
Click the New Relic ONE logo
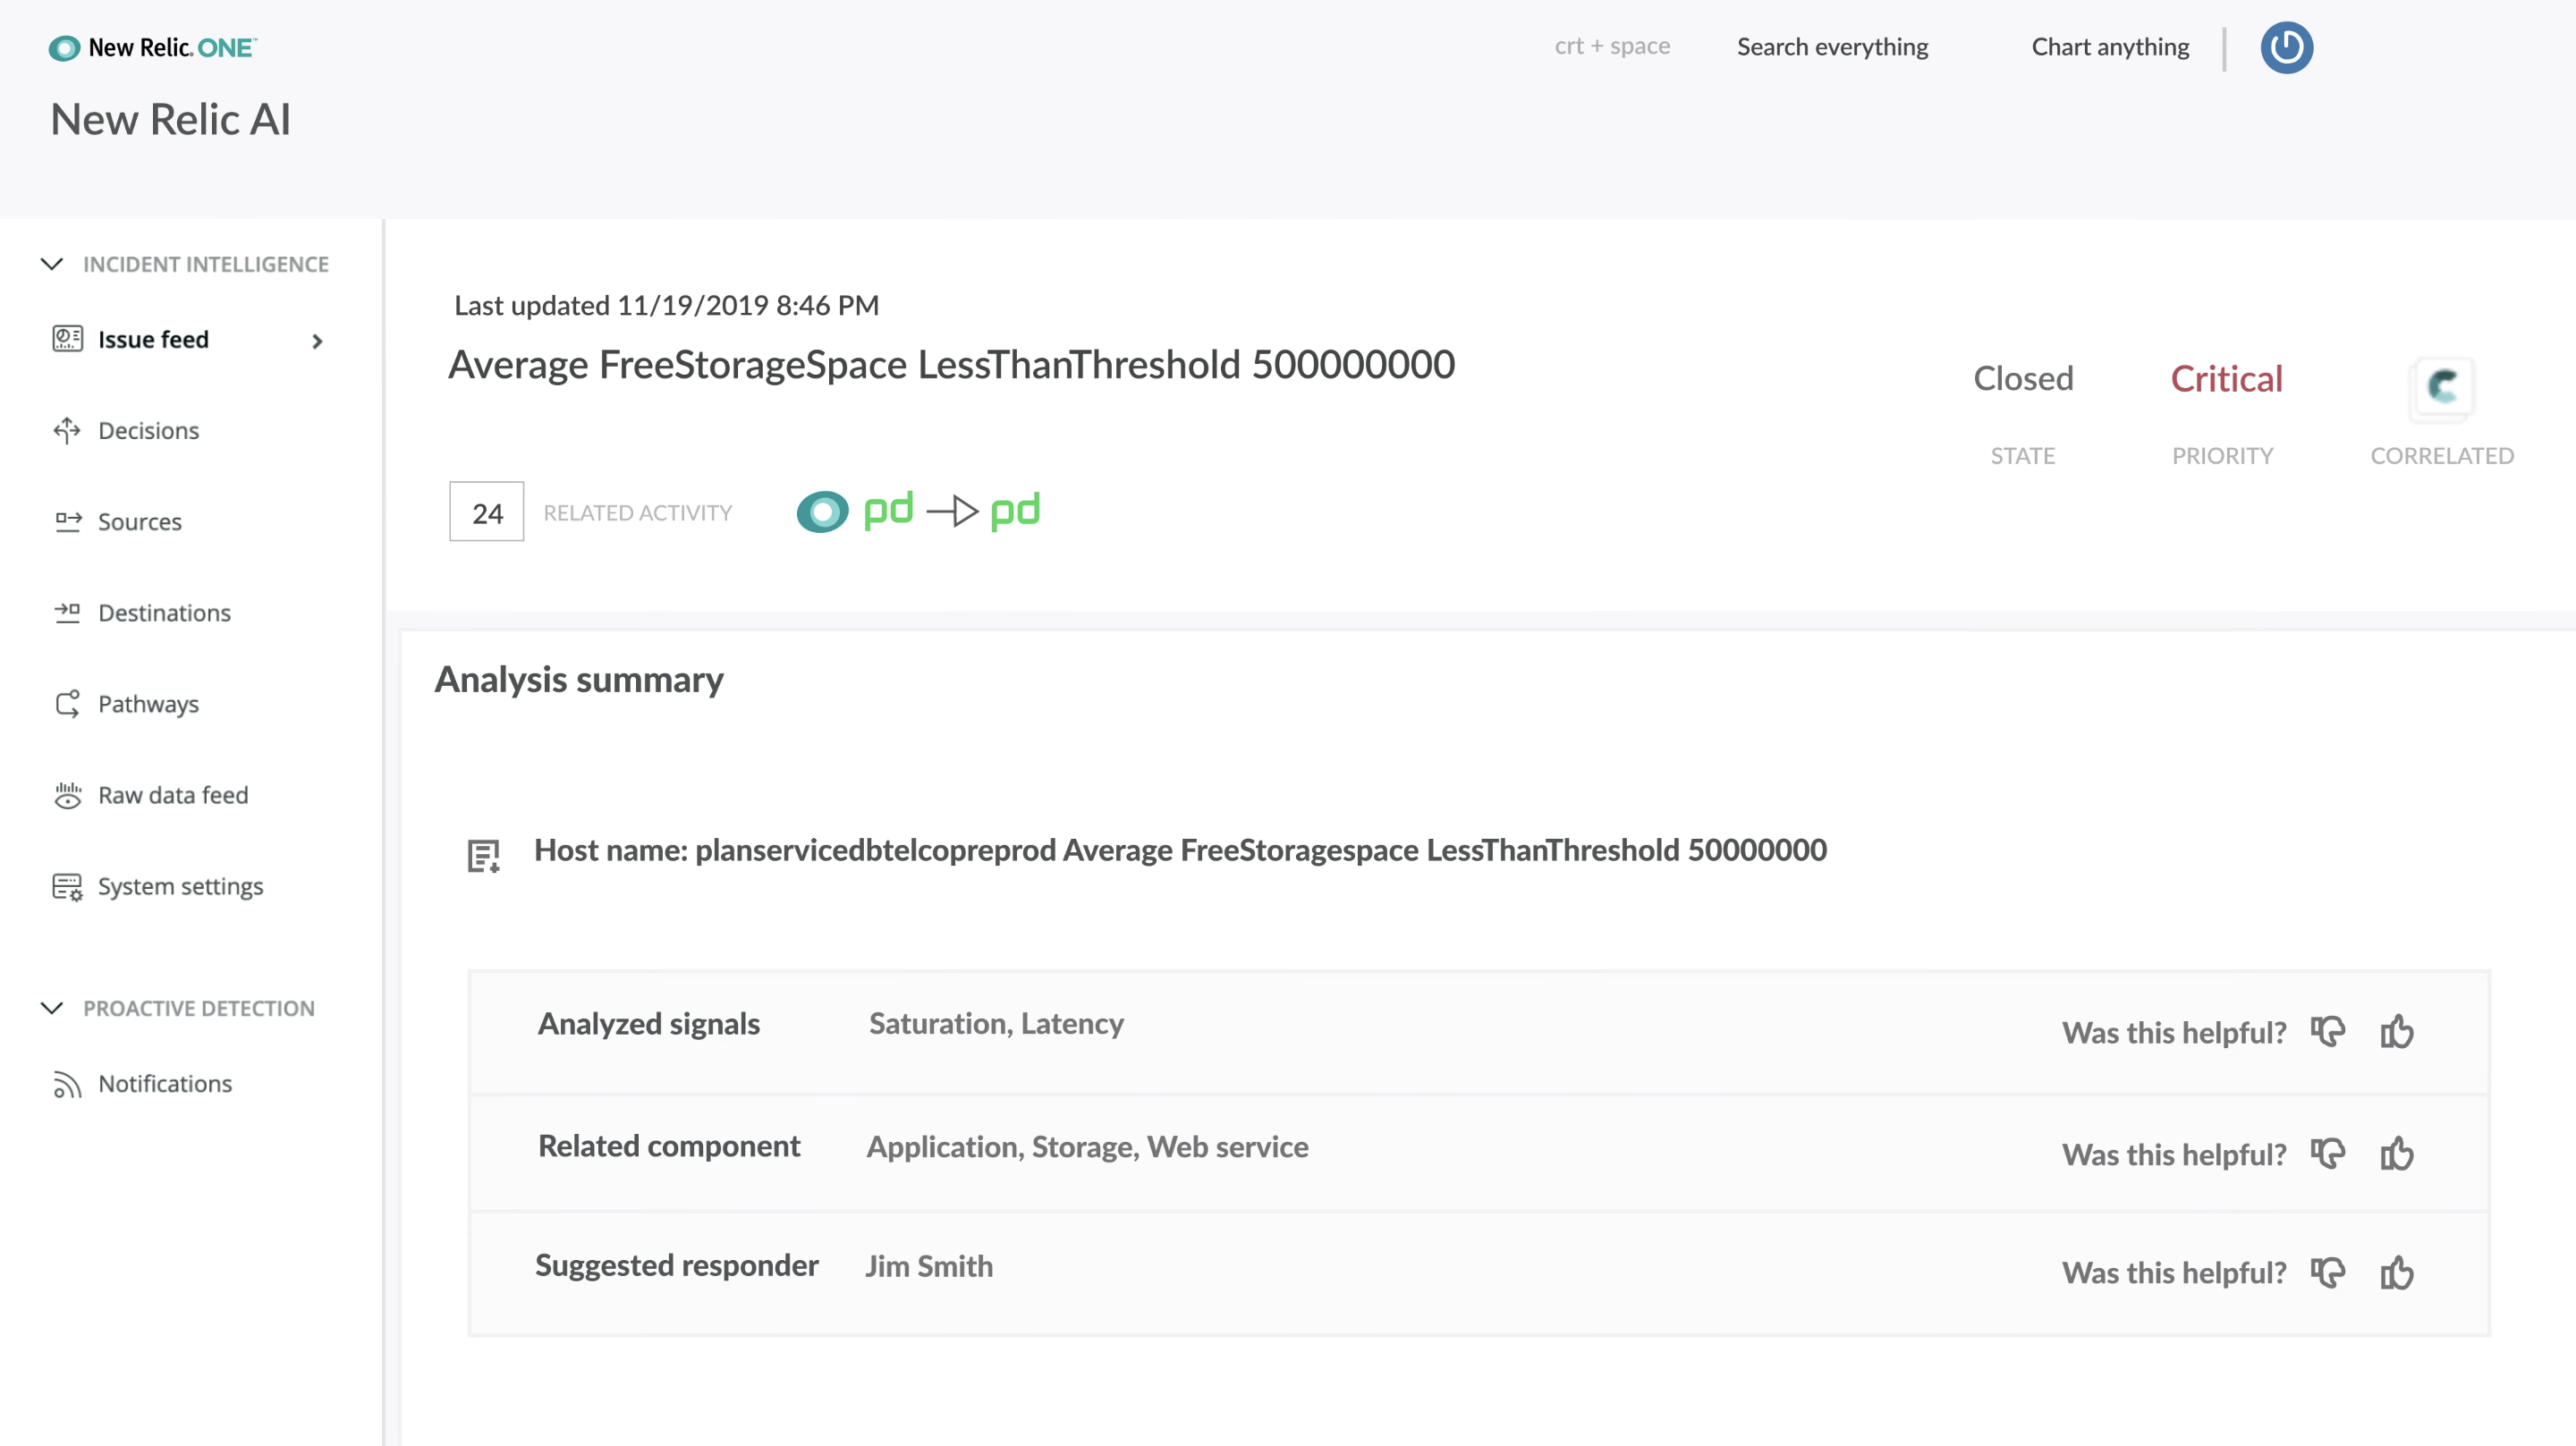[153, 47]
